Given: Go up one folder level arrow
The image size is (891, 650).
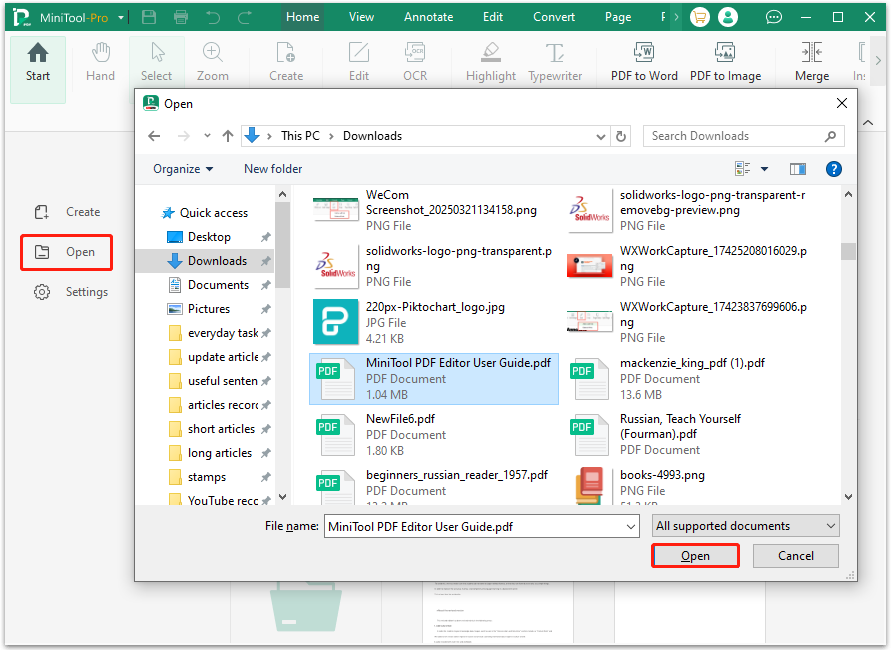Looking at the screenshot, I should click(x=228, y=136).
